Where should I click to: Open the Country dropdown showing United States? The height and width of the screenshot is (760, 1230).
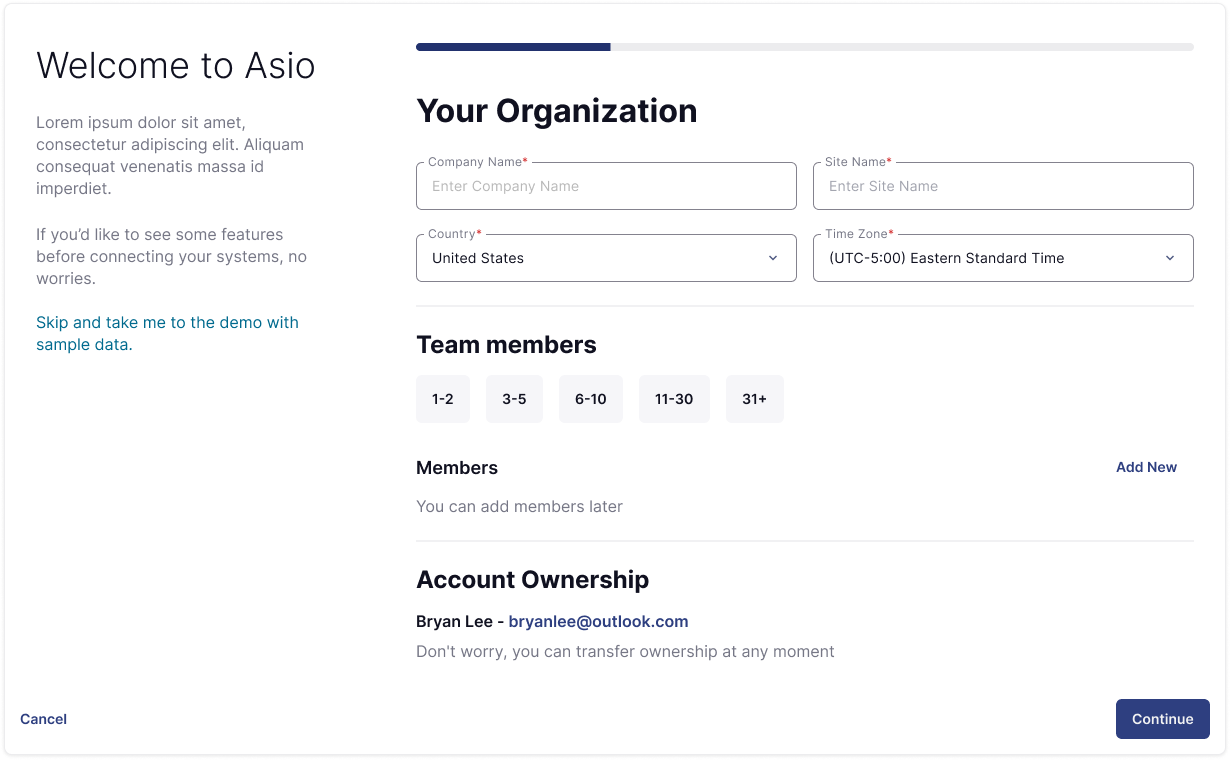pyautogui.click(x=606, y=258)
